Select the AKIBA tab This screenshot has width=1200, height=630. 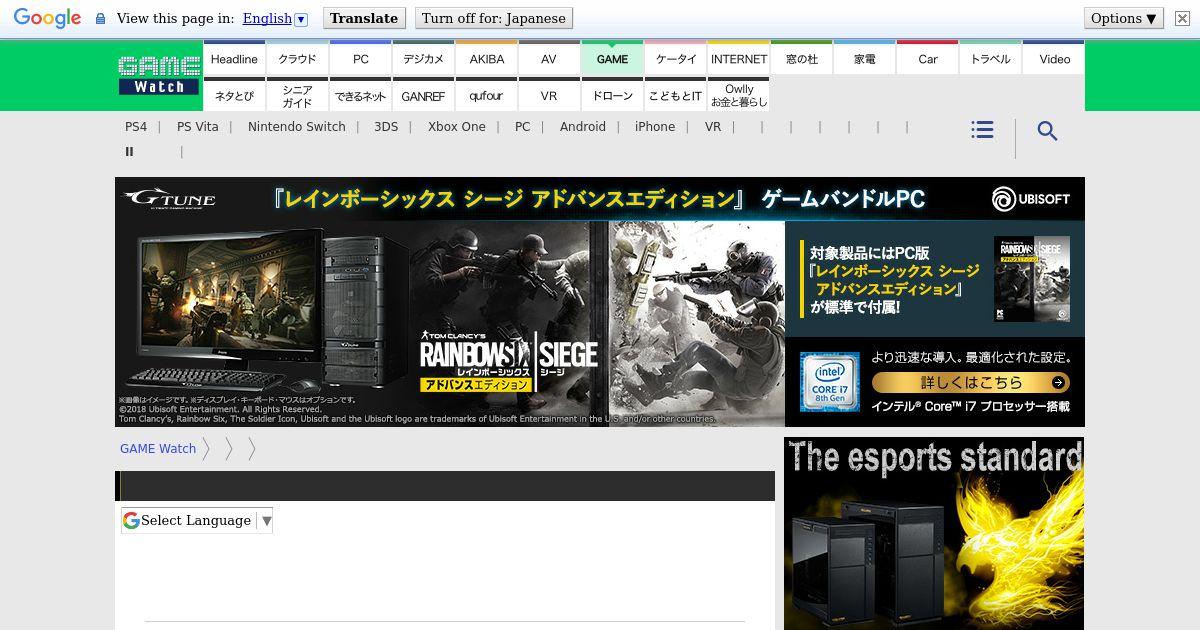(x=487, y=59)
